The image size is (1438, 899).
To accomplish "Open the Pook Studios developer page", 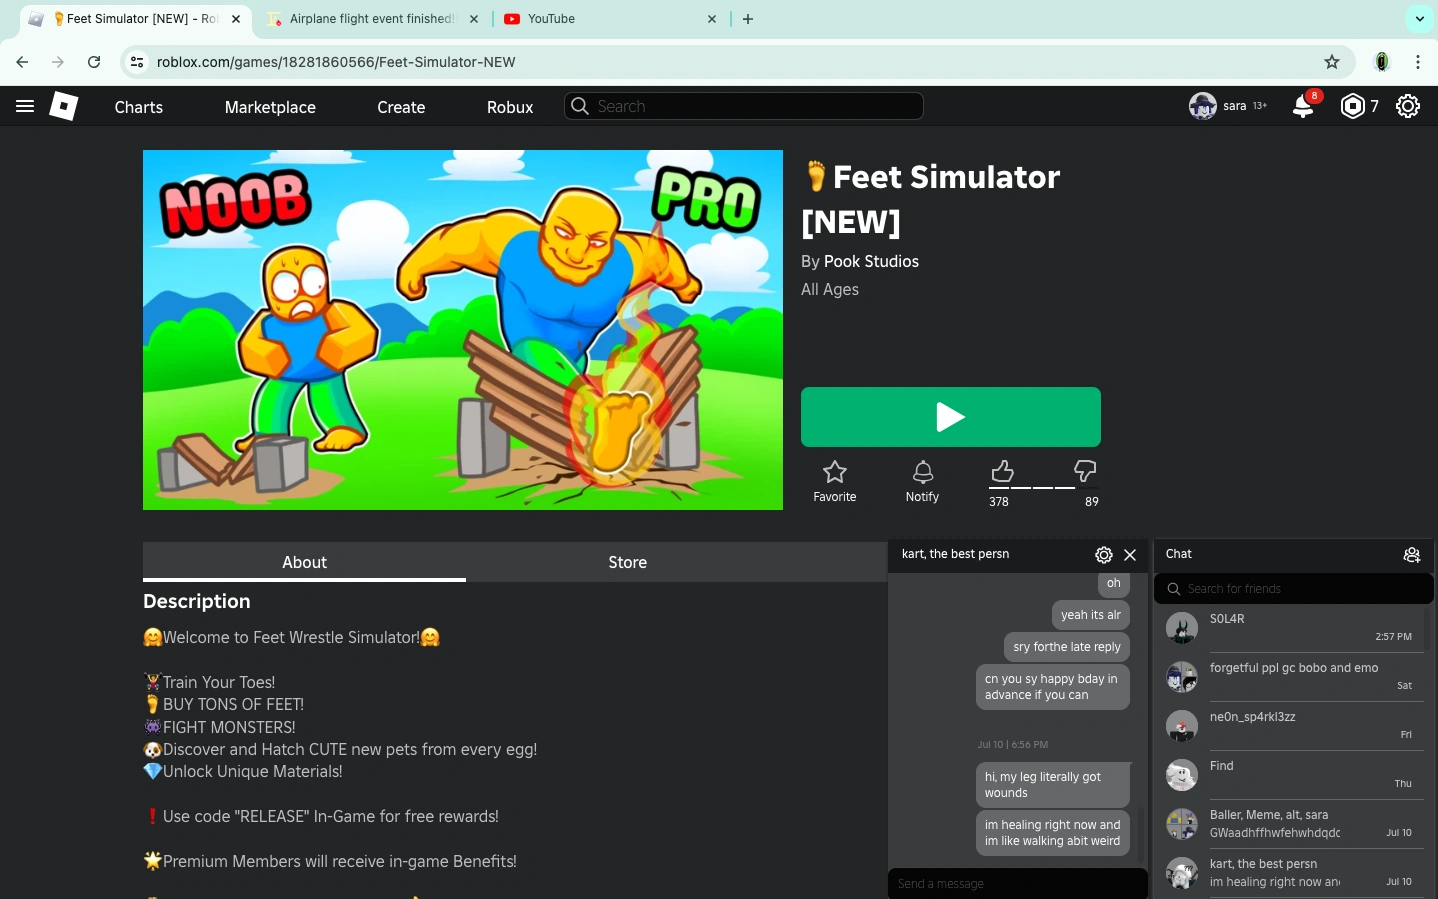I will [871, 261].
